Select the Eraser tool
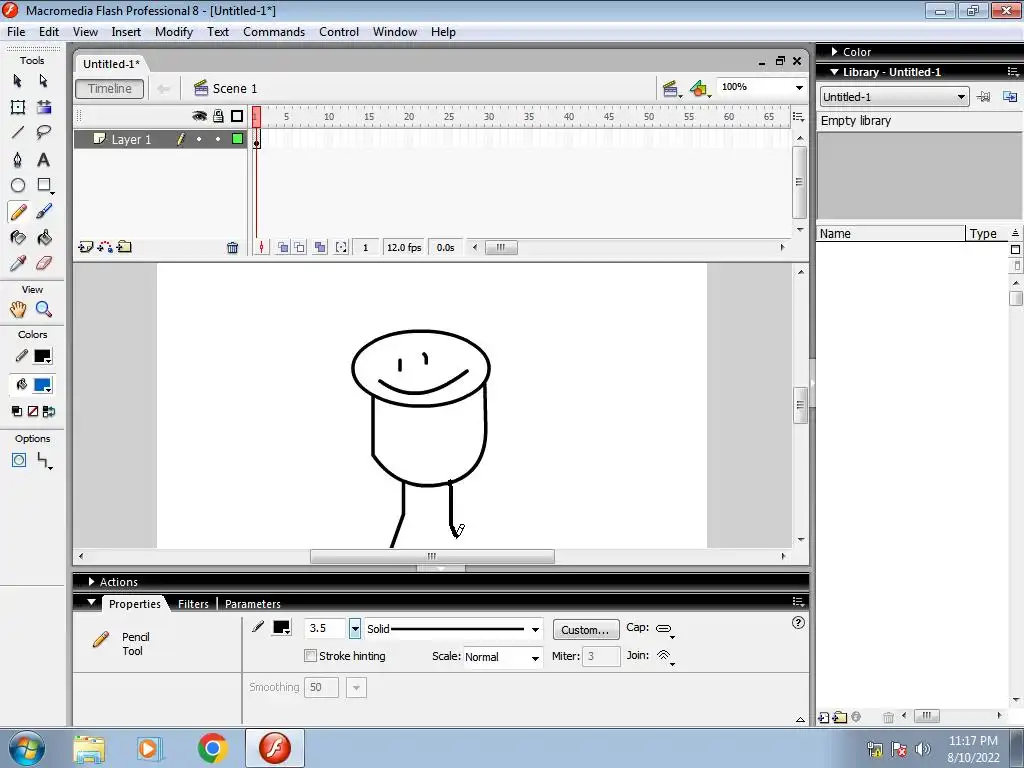The height and width of the screenshot is (768, 1024). 44,264
